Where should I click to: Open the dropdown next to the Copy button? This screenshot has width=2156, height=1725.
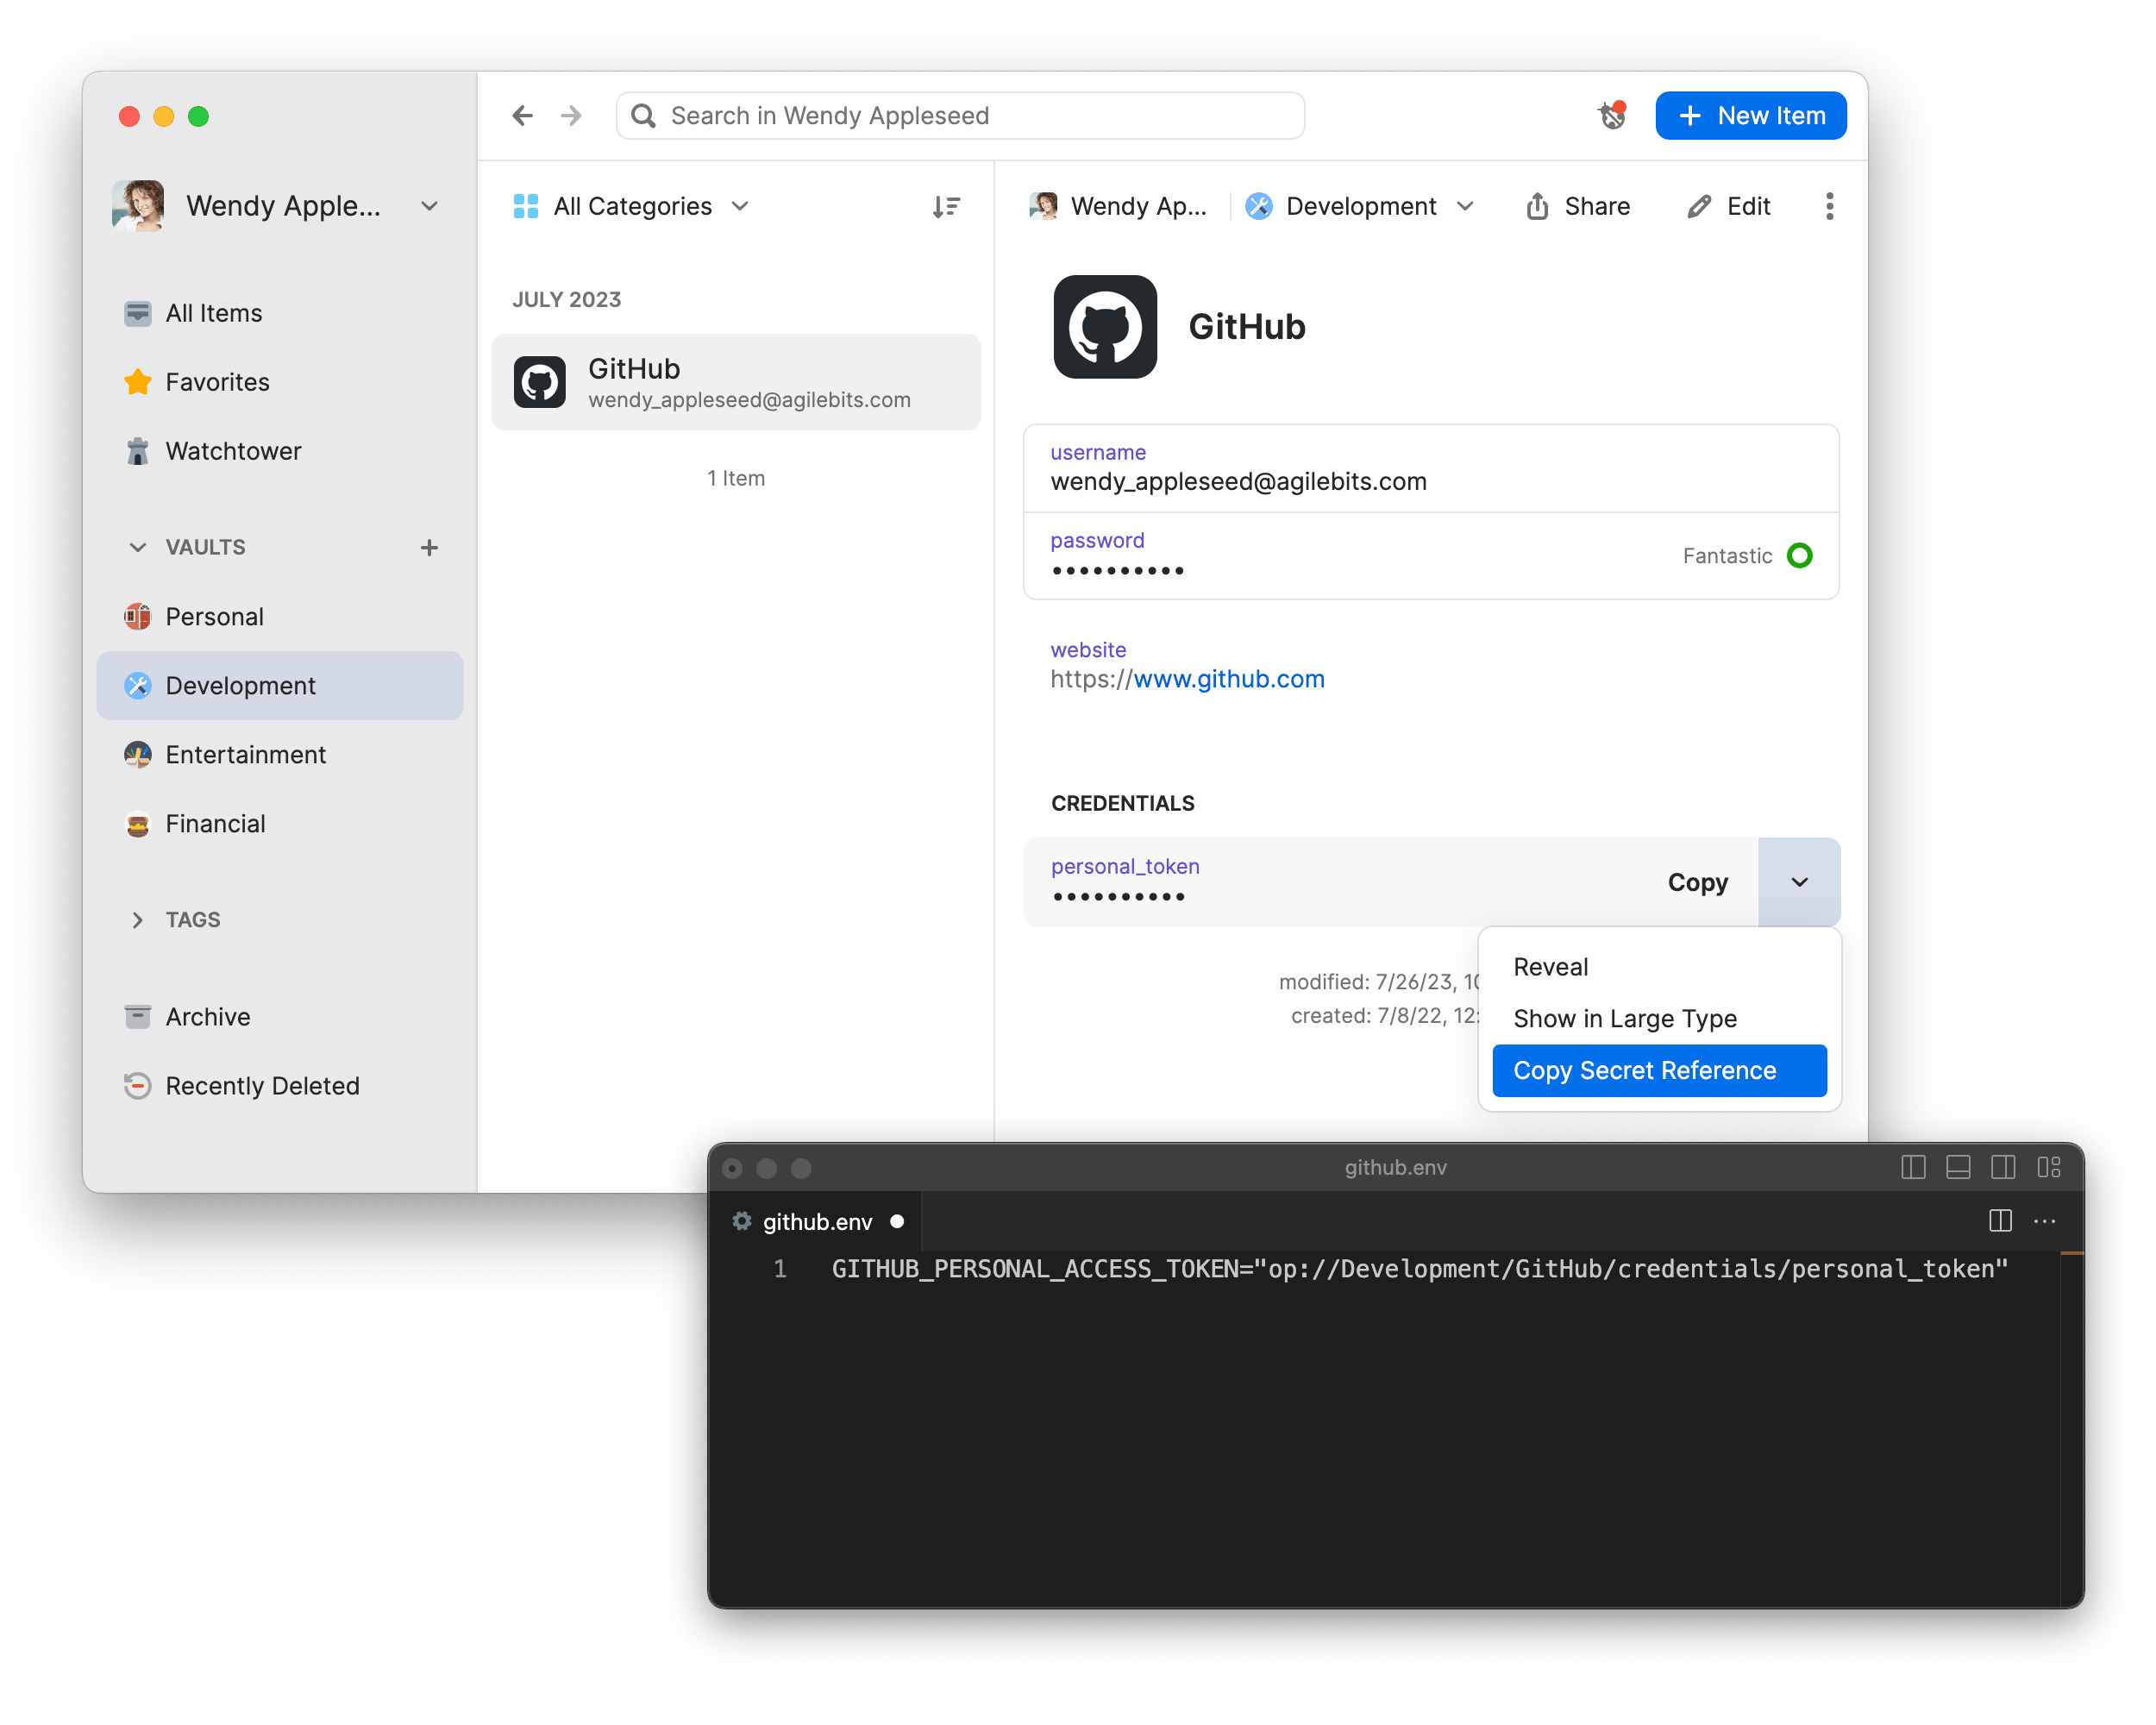tap(1799, 882)
